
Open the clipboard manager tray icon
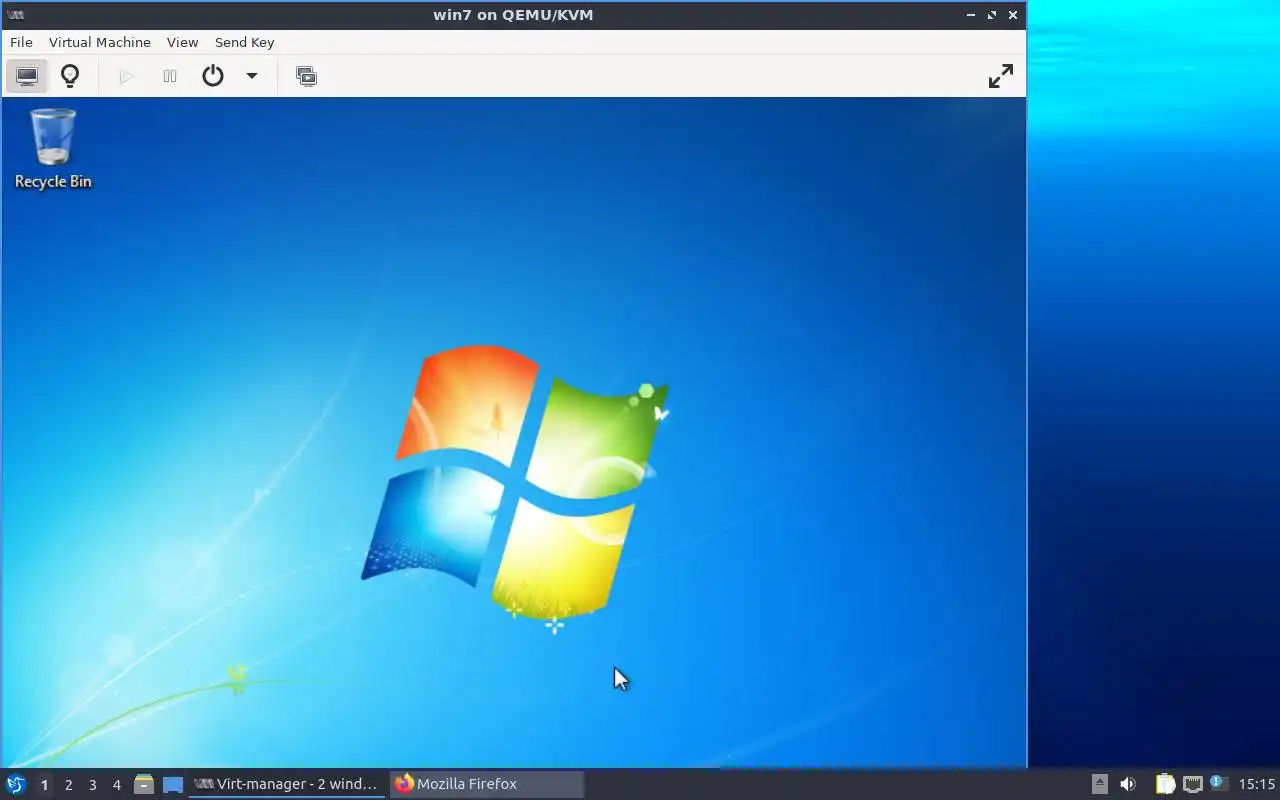(x=1165, y=784)
